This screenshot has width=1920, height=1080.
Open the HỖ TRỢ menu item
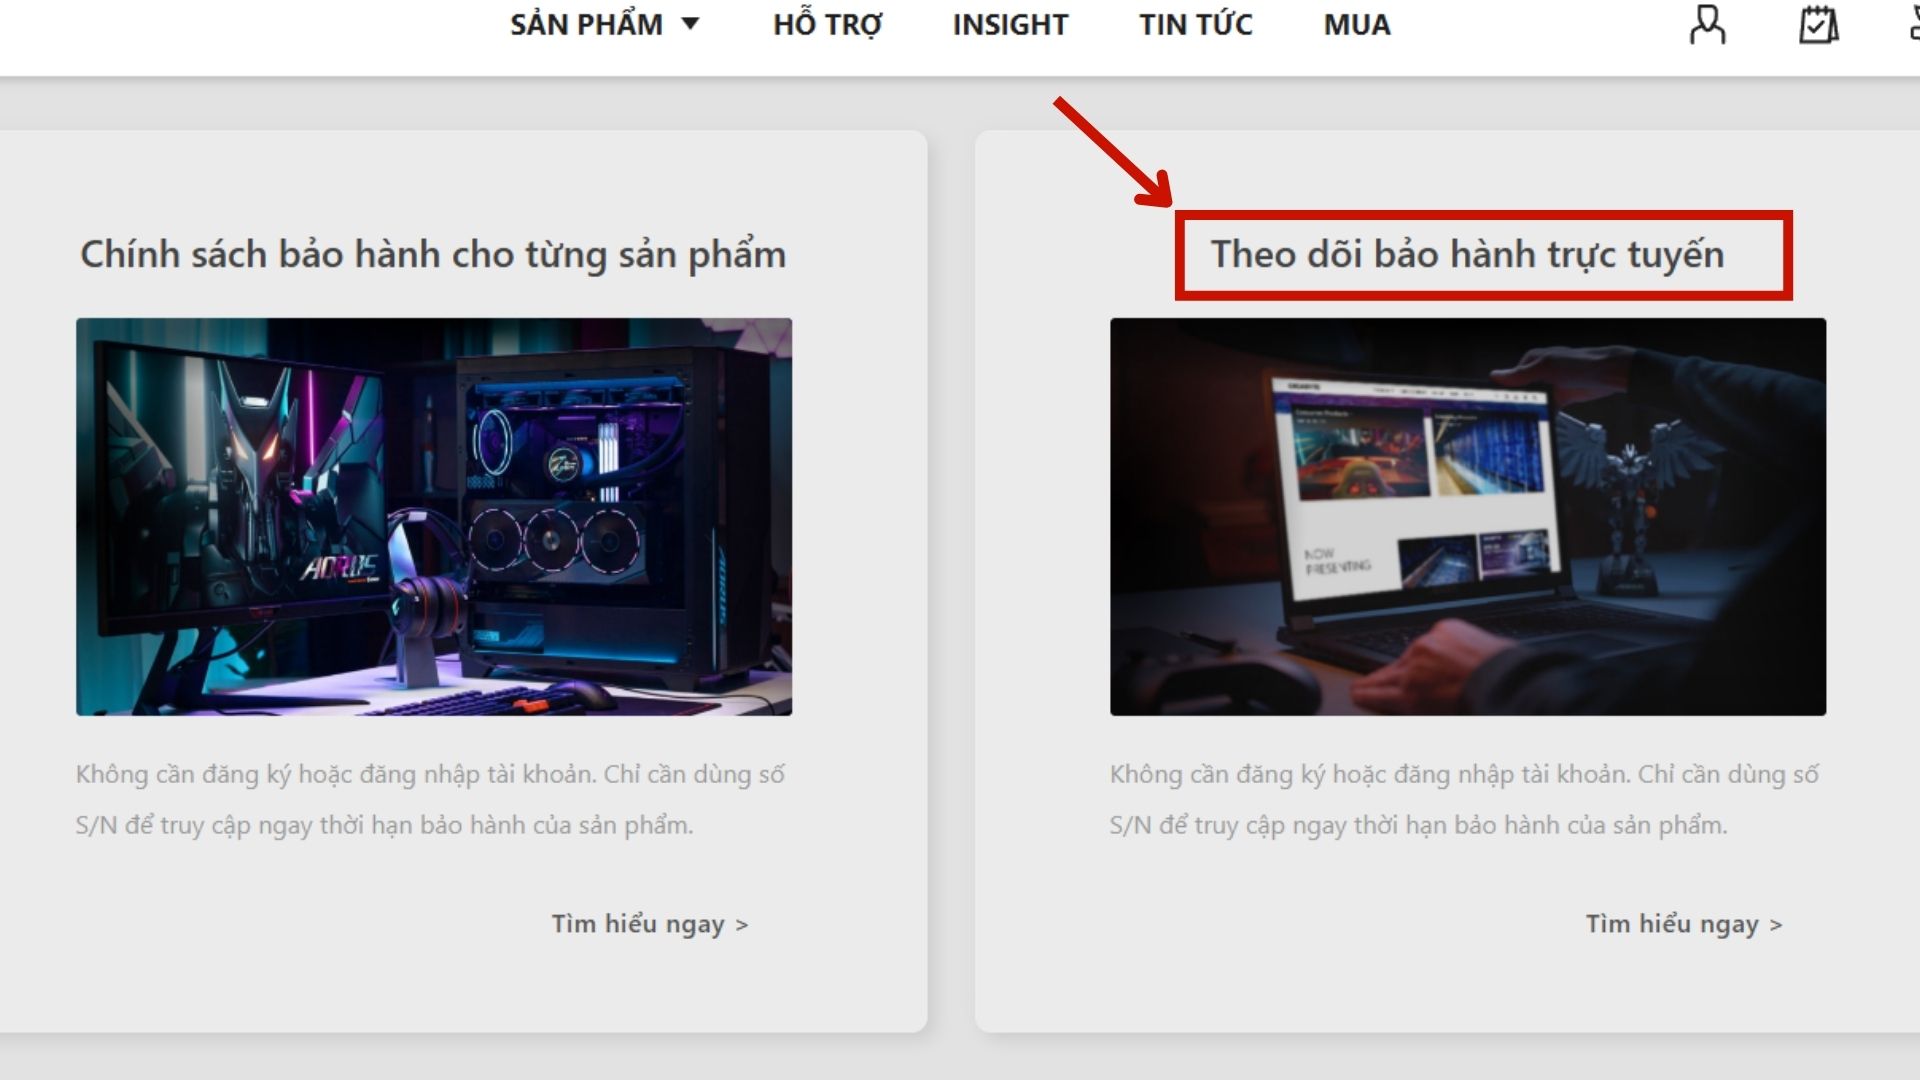[x=827, y=24]
